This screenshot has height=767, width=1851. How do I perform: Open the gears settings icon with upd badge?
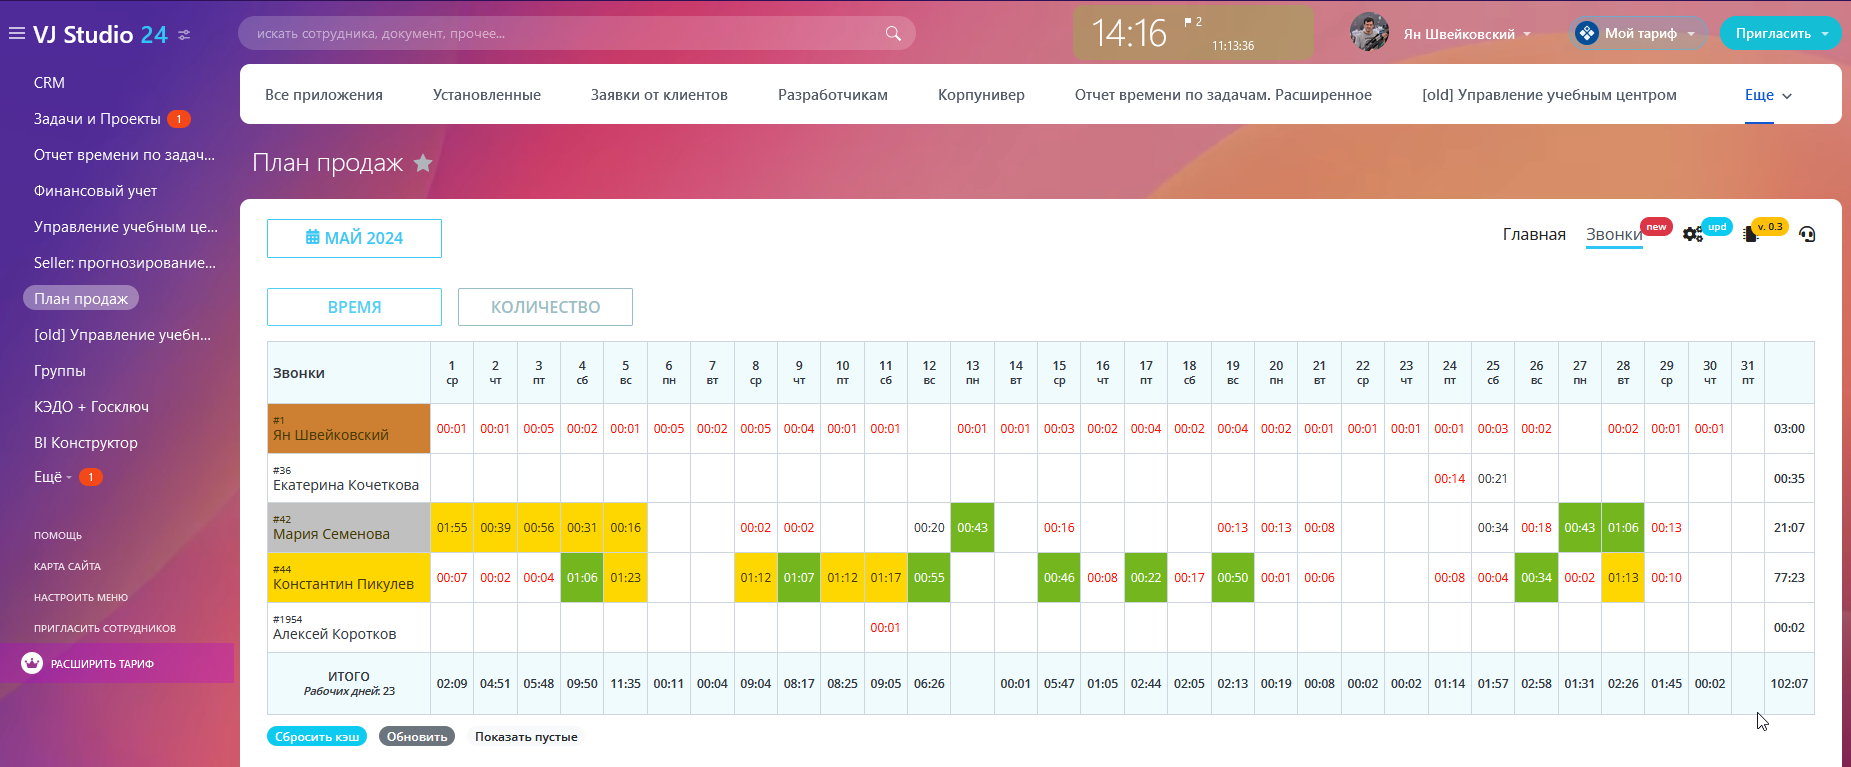[1692, 234]
